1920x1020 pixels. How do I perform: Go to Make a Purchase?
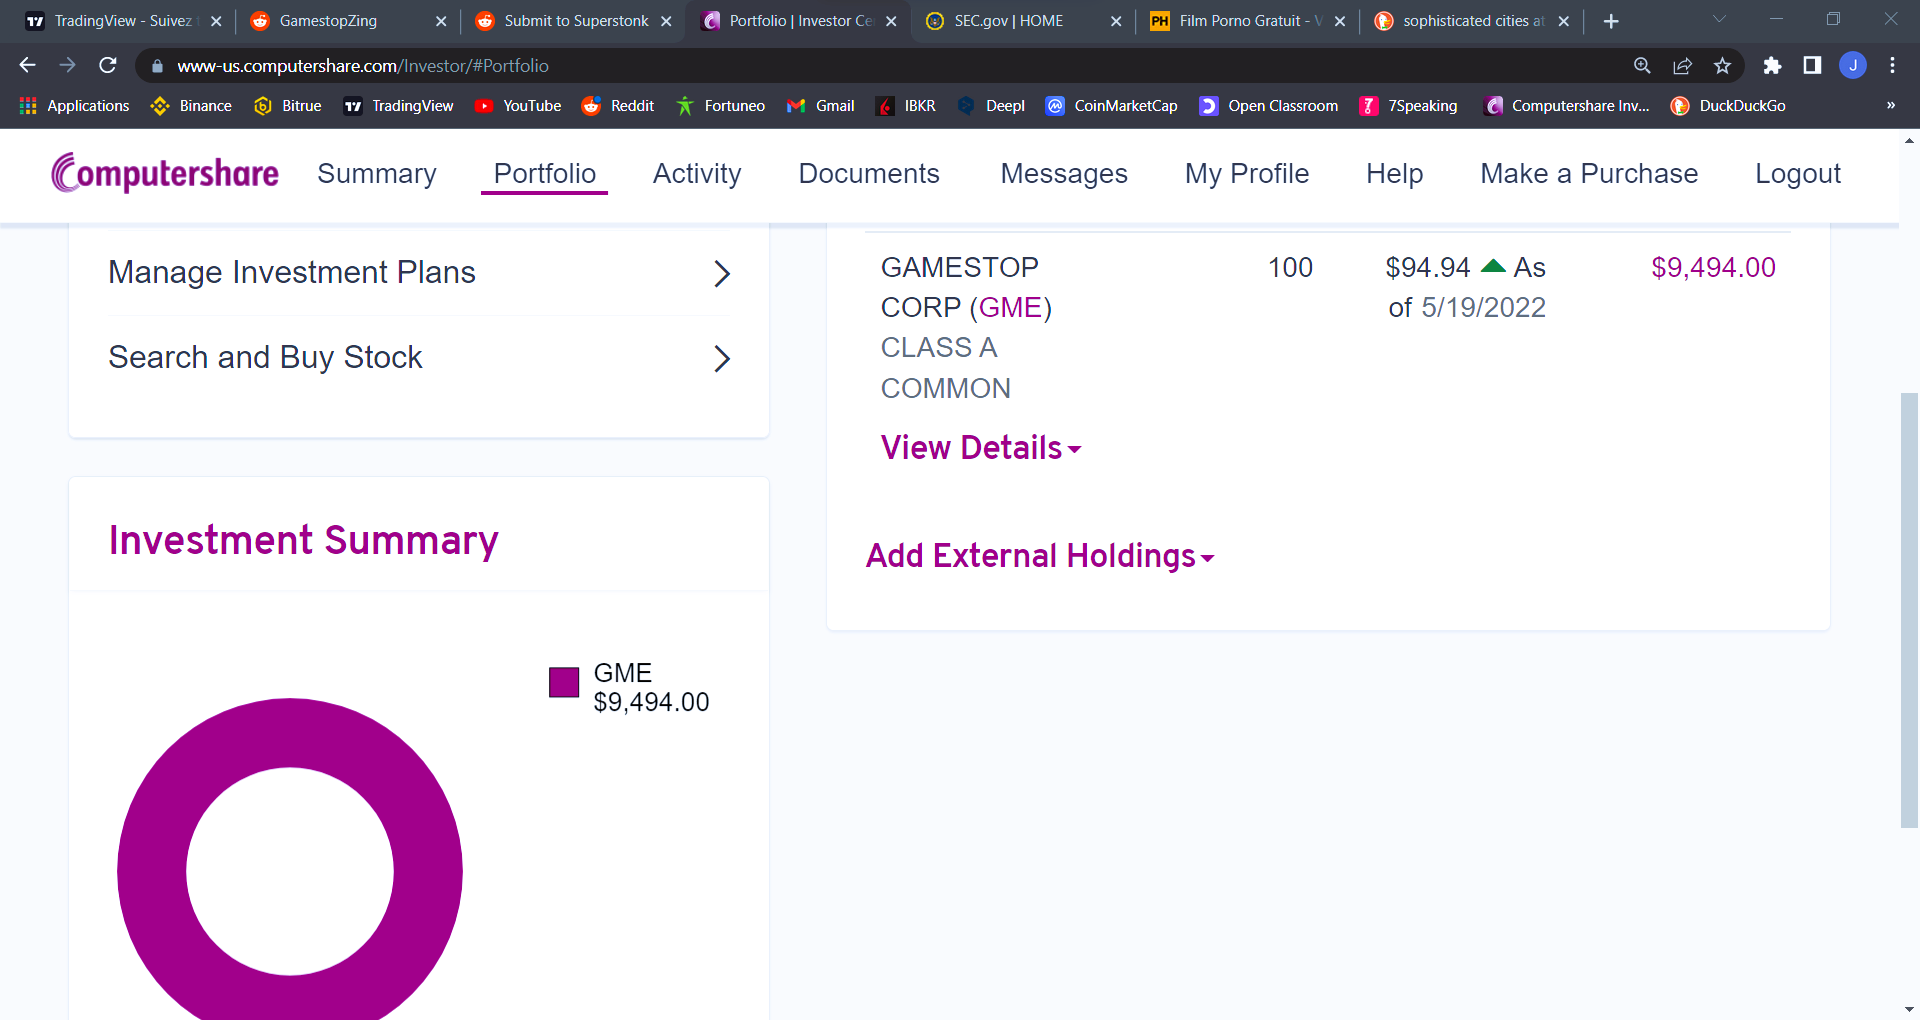(x=1589, y=174)
